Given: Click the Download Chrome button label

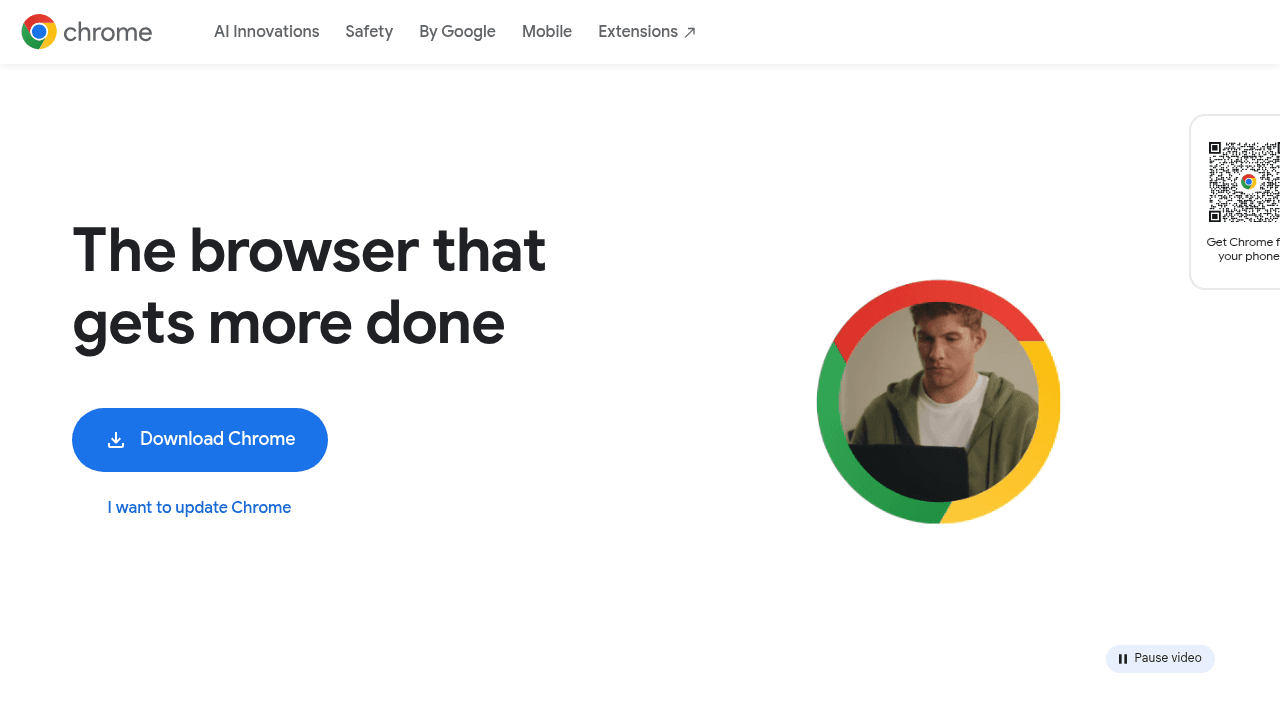Looking at the screenshot, I should (217, 439).
